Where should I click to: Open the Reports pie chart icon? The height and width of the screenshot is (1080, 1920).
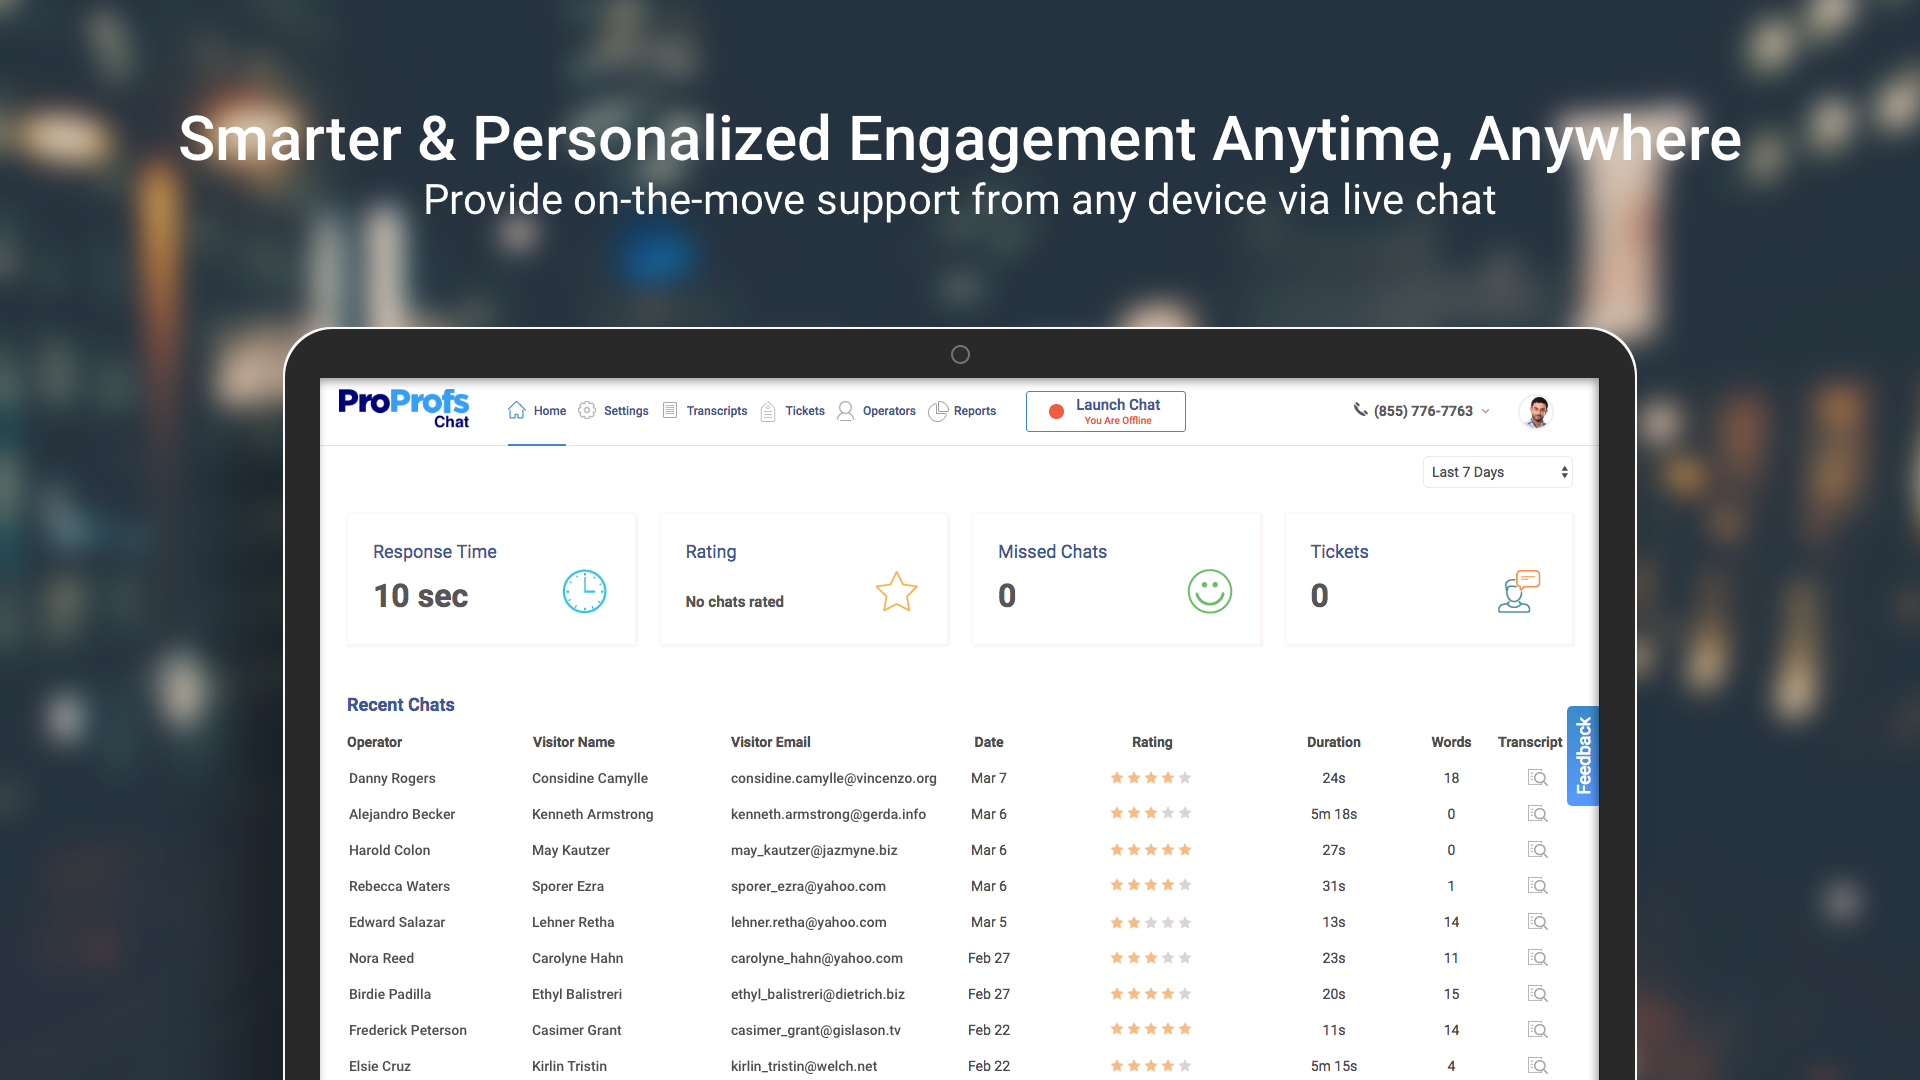click(938, 410)
